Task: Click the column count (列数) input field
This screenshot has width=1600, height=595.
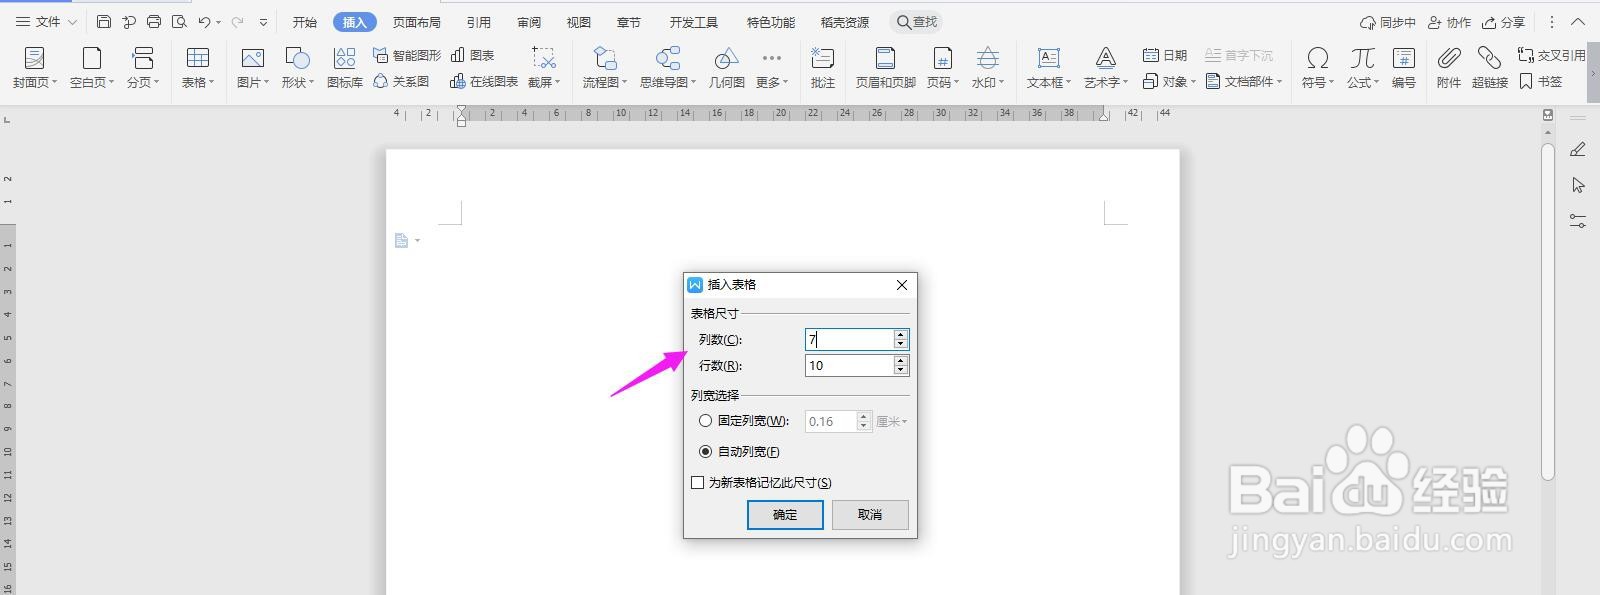Action: pos(849,340)
